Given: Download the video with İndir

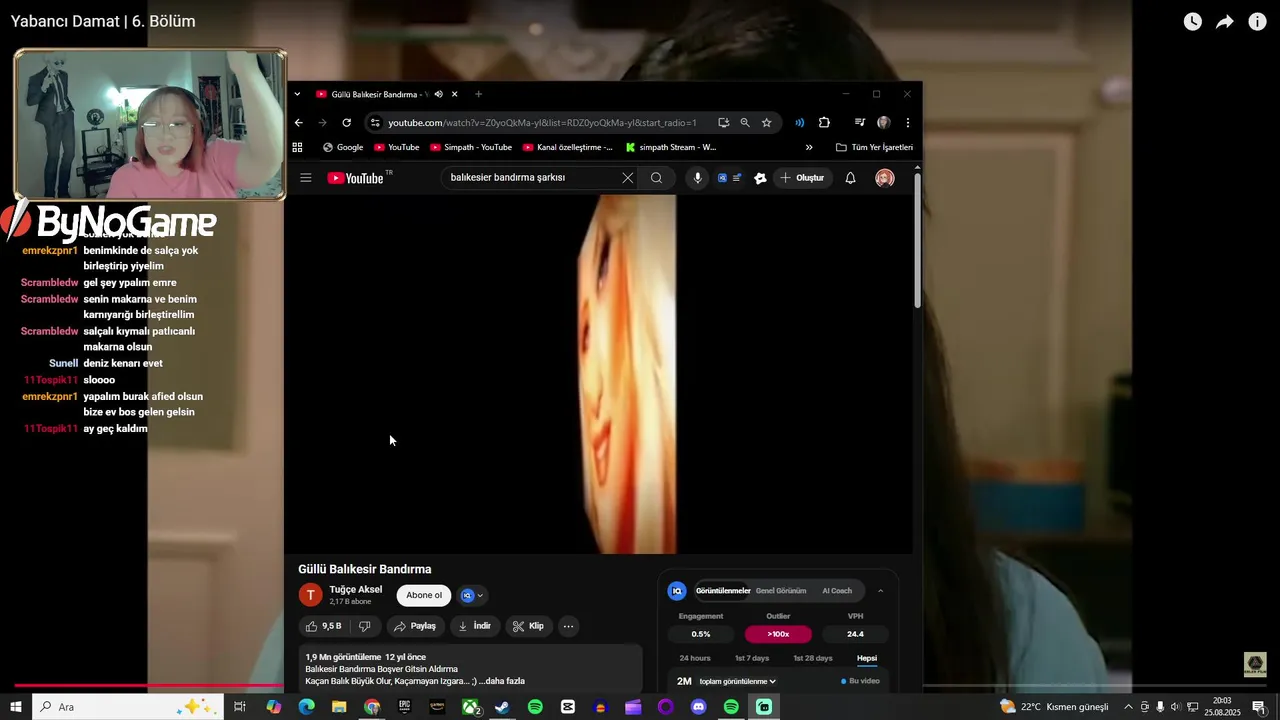Looking at the screenshot, I should click(x=474, y=626).
